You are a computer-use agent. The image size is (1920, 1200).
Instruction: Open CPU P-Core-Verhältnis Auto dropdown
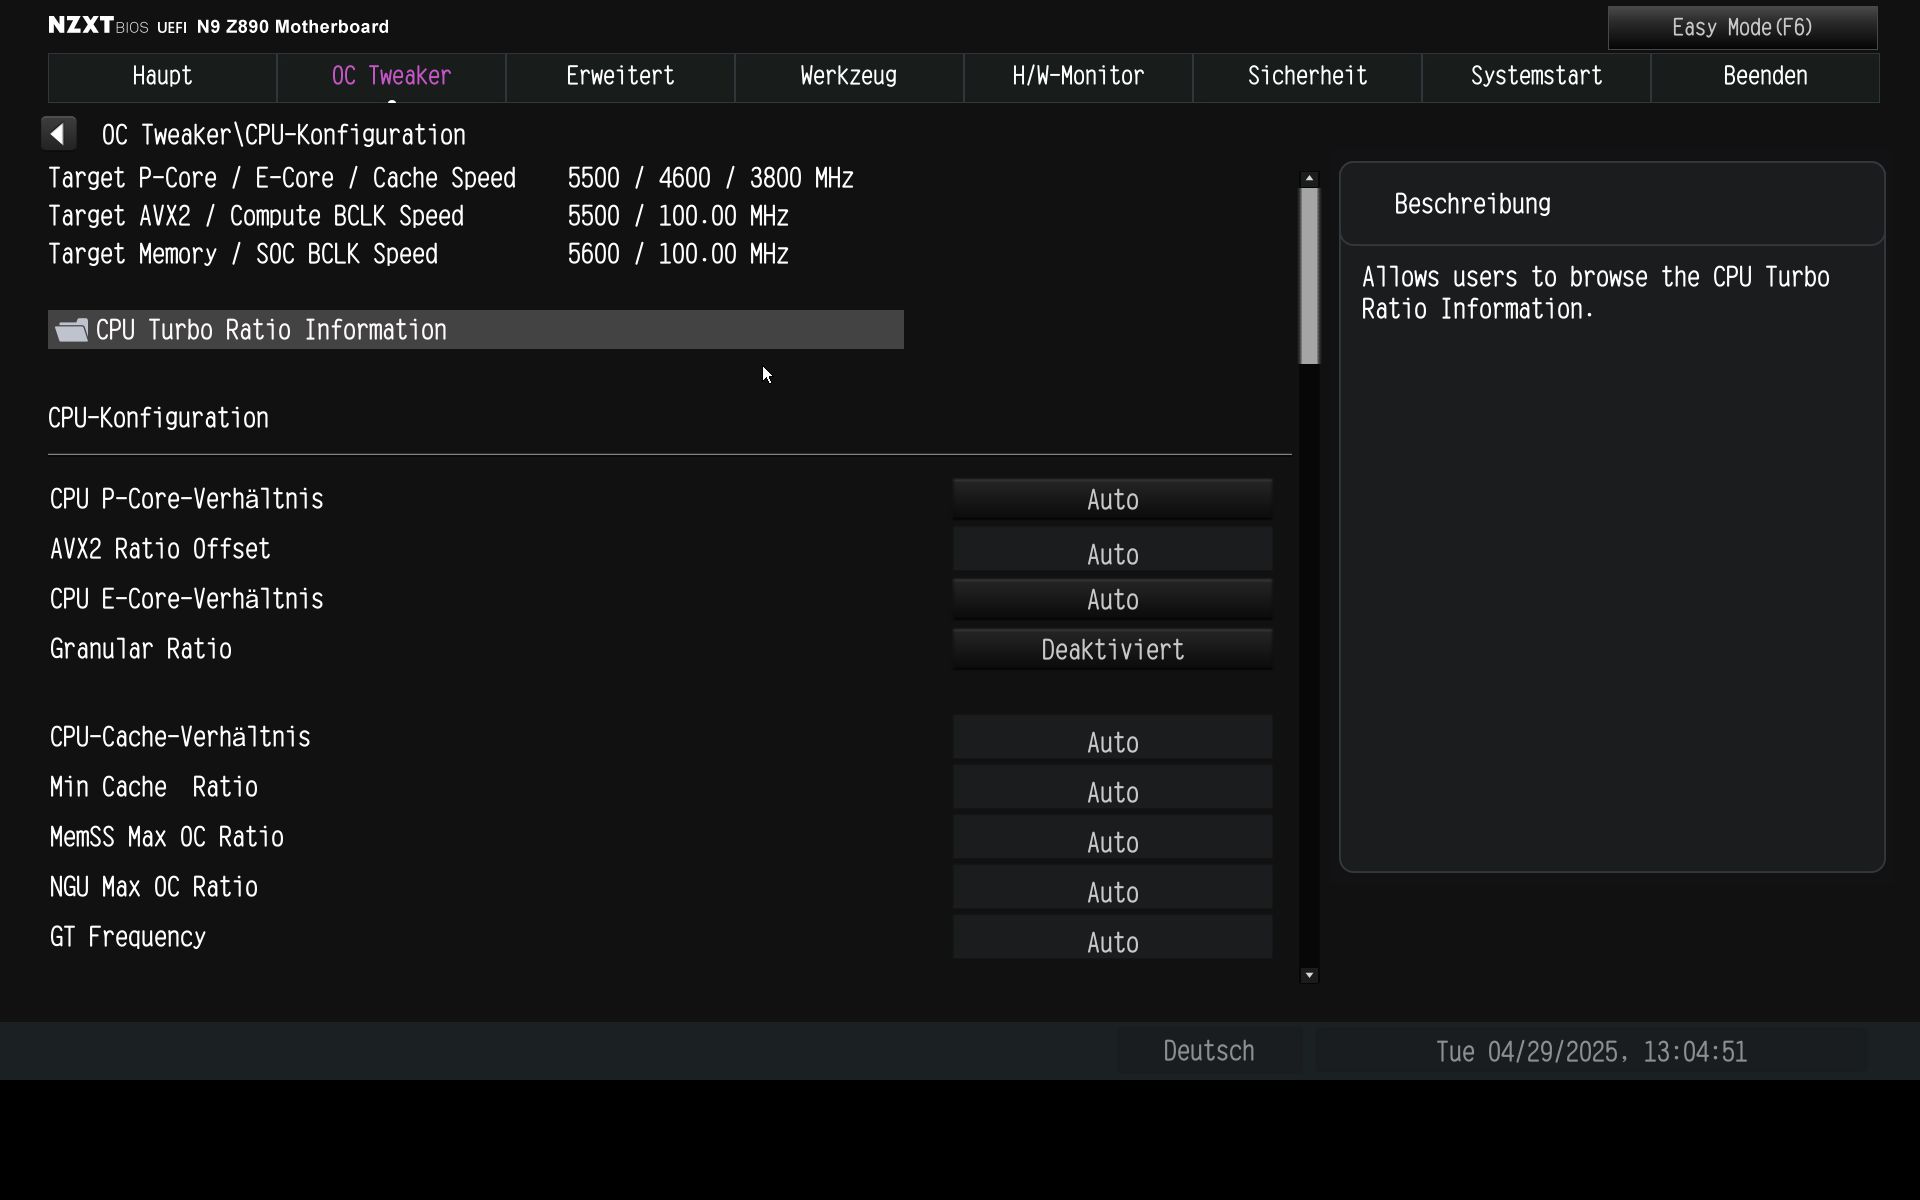coord(1112,500)
